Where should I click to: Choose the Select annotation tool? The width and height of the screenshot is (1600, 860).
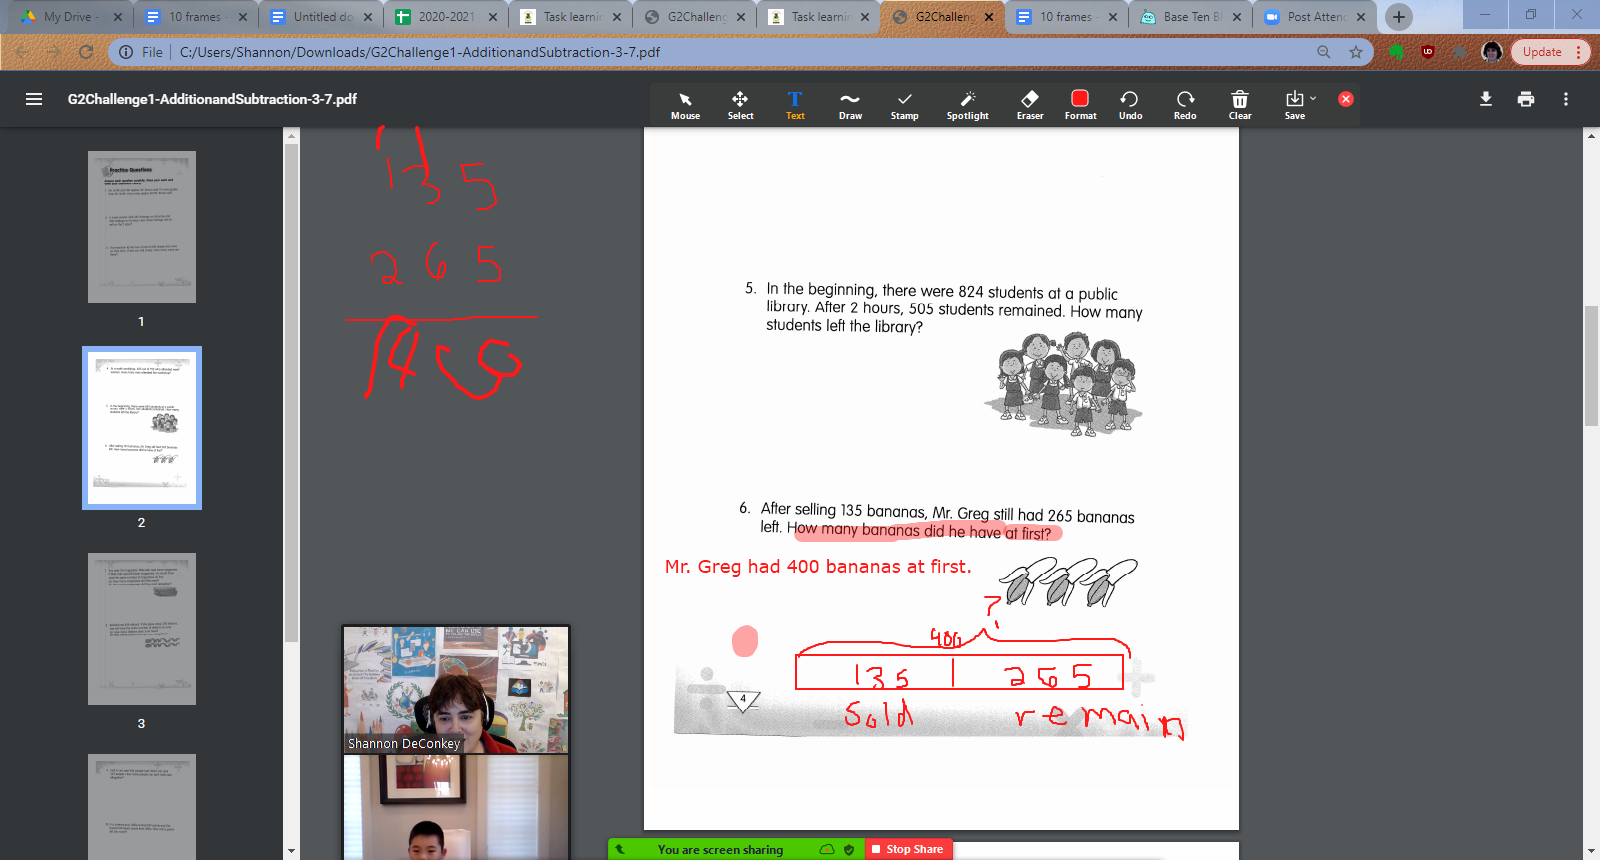pos(740,104)
